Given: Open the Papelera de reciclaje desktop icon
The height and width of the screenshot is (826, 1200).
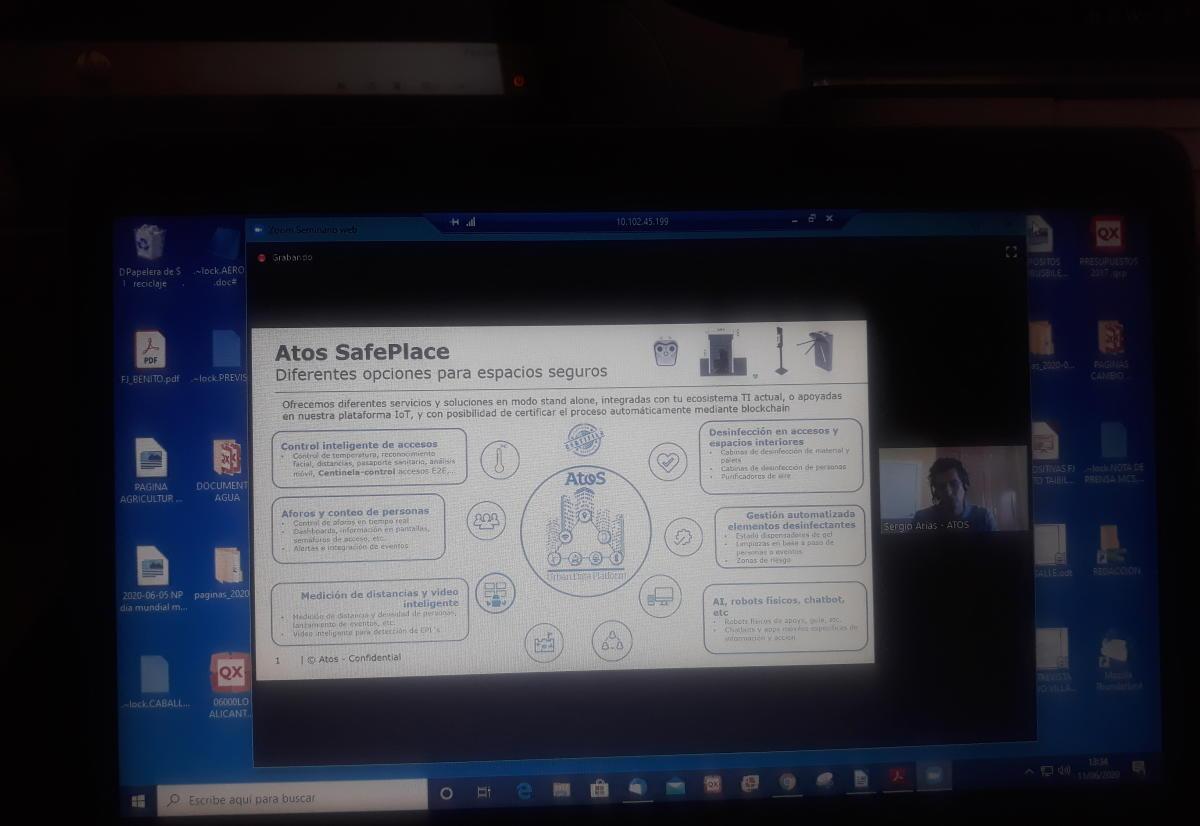Looking at the screenshot, I should click(150, 255).
